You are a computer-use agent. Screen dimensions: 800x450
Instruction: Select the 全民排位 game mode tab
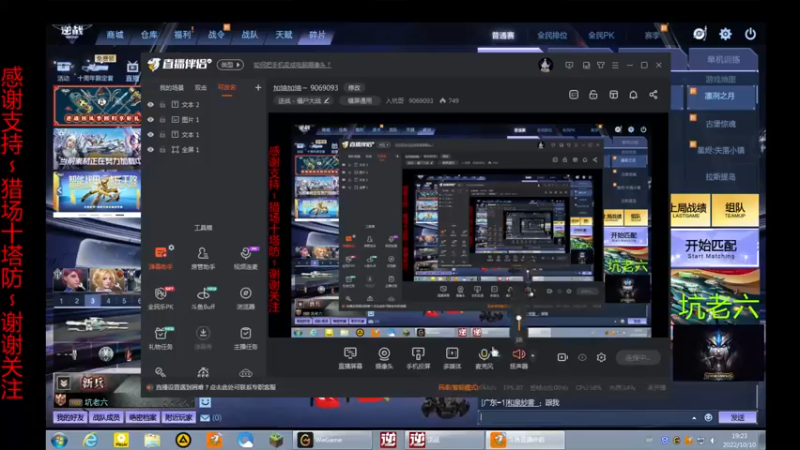coord(552,35)
